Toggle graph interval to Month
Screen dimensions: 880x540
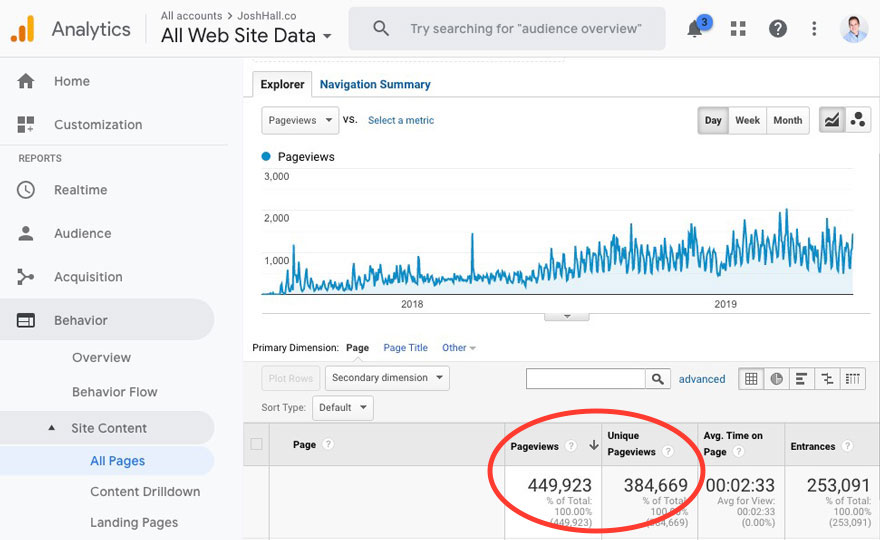click(x=787, y=120)
